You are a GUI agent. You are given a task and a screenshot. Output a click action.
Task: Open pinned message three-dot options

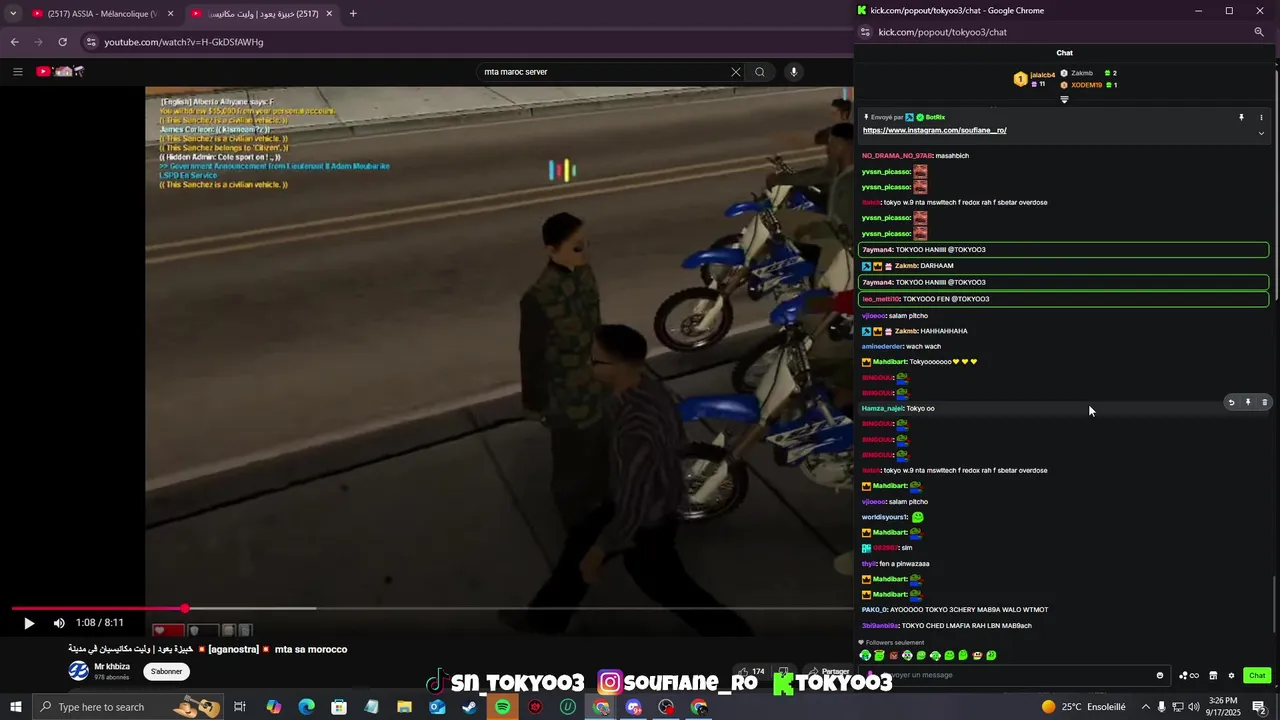coord(1261,117)
